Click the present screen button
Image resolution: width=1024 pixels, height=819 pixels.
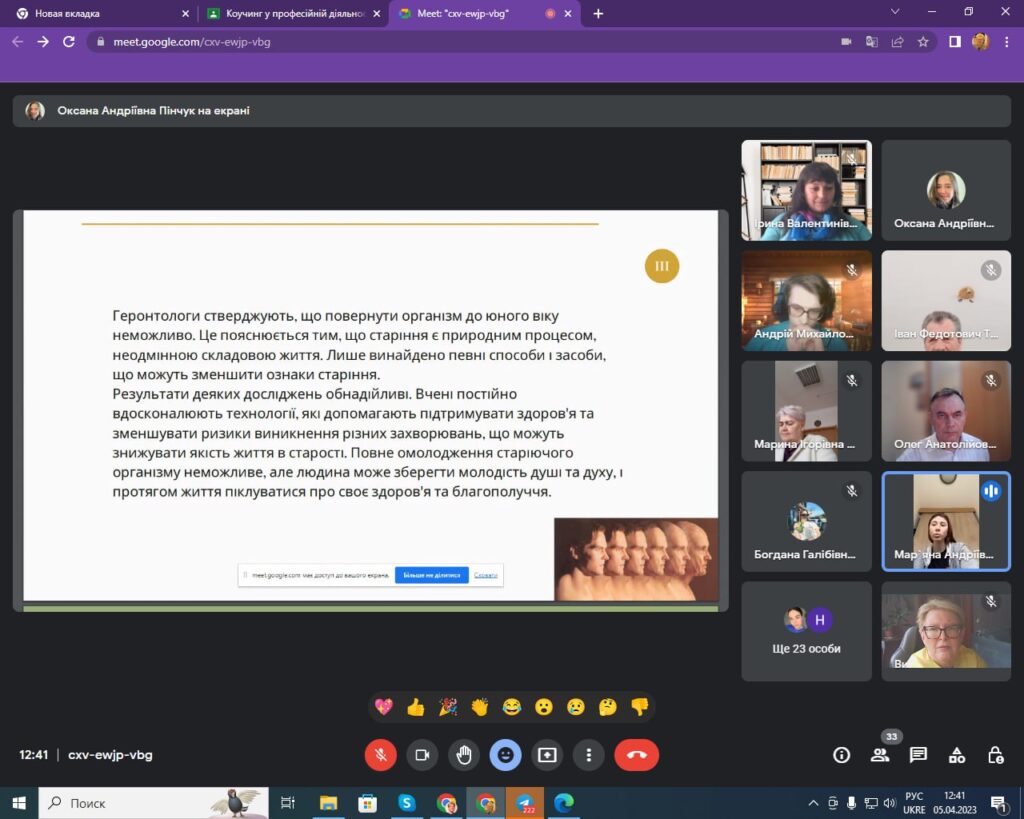pyautogui.click(x=547, y=755)
